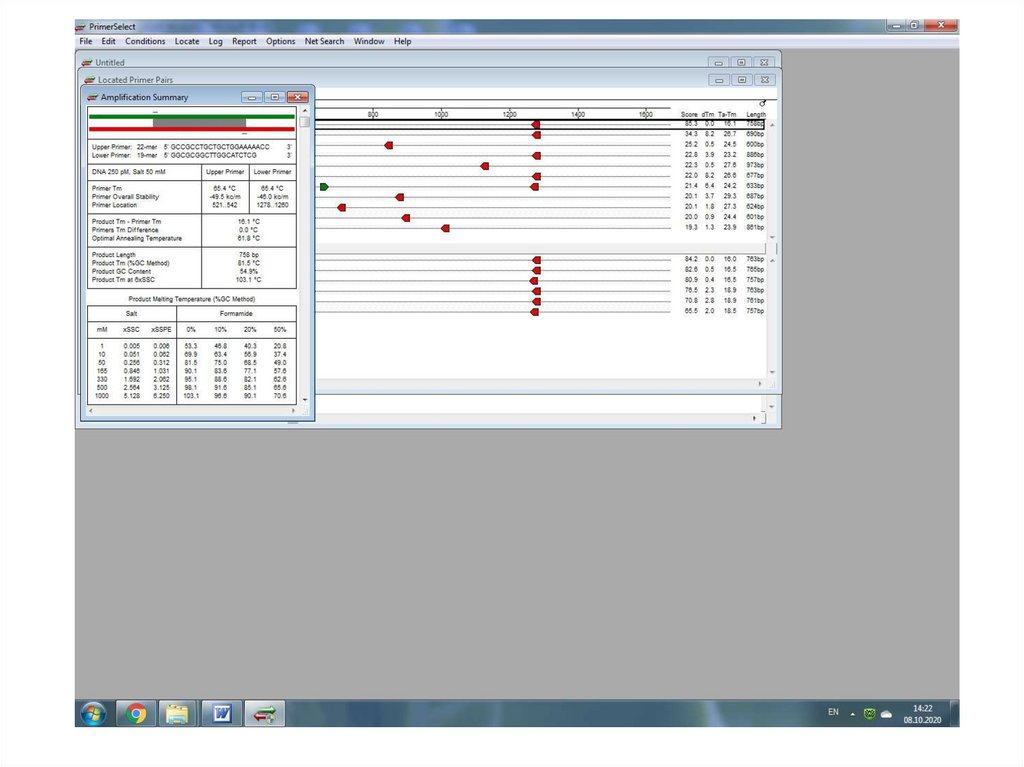Click the green upper strand bar in Amplification Summary
Image resolution: width=1024 pixels, height=767 pixels.
191,116
